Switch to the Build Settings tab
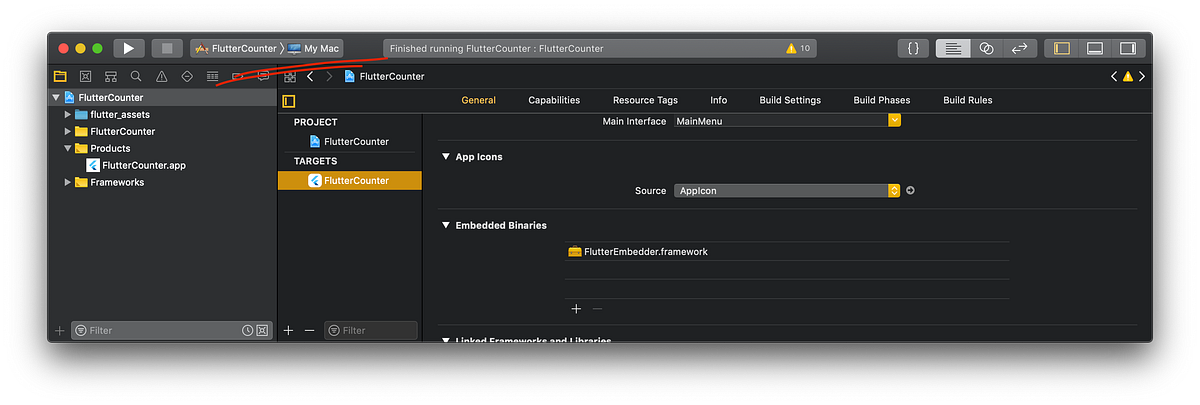1200x405 pixels. [790, 100]
